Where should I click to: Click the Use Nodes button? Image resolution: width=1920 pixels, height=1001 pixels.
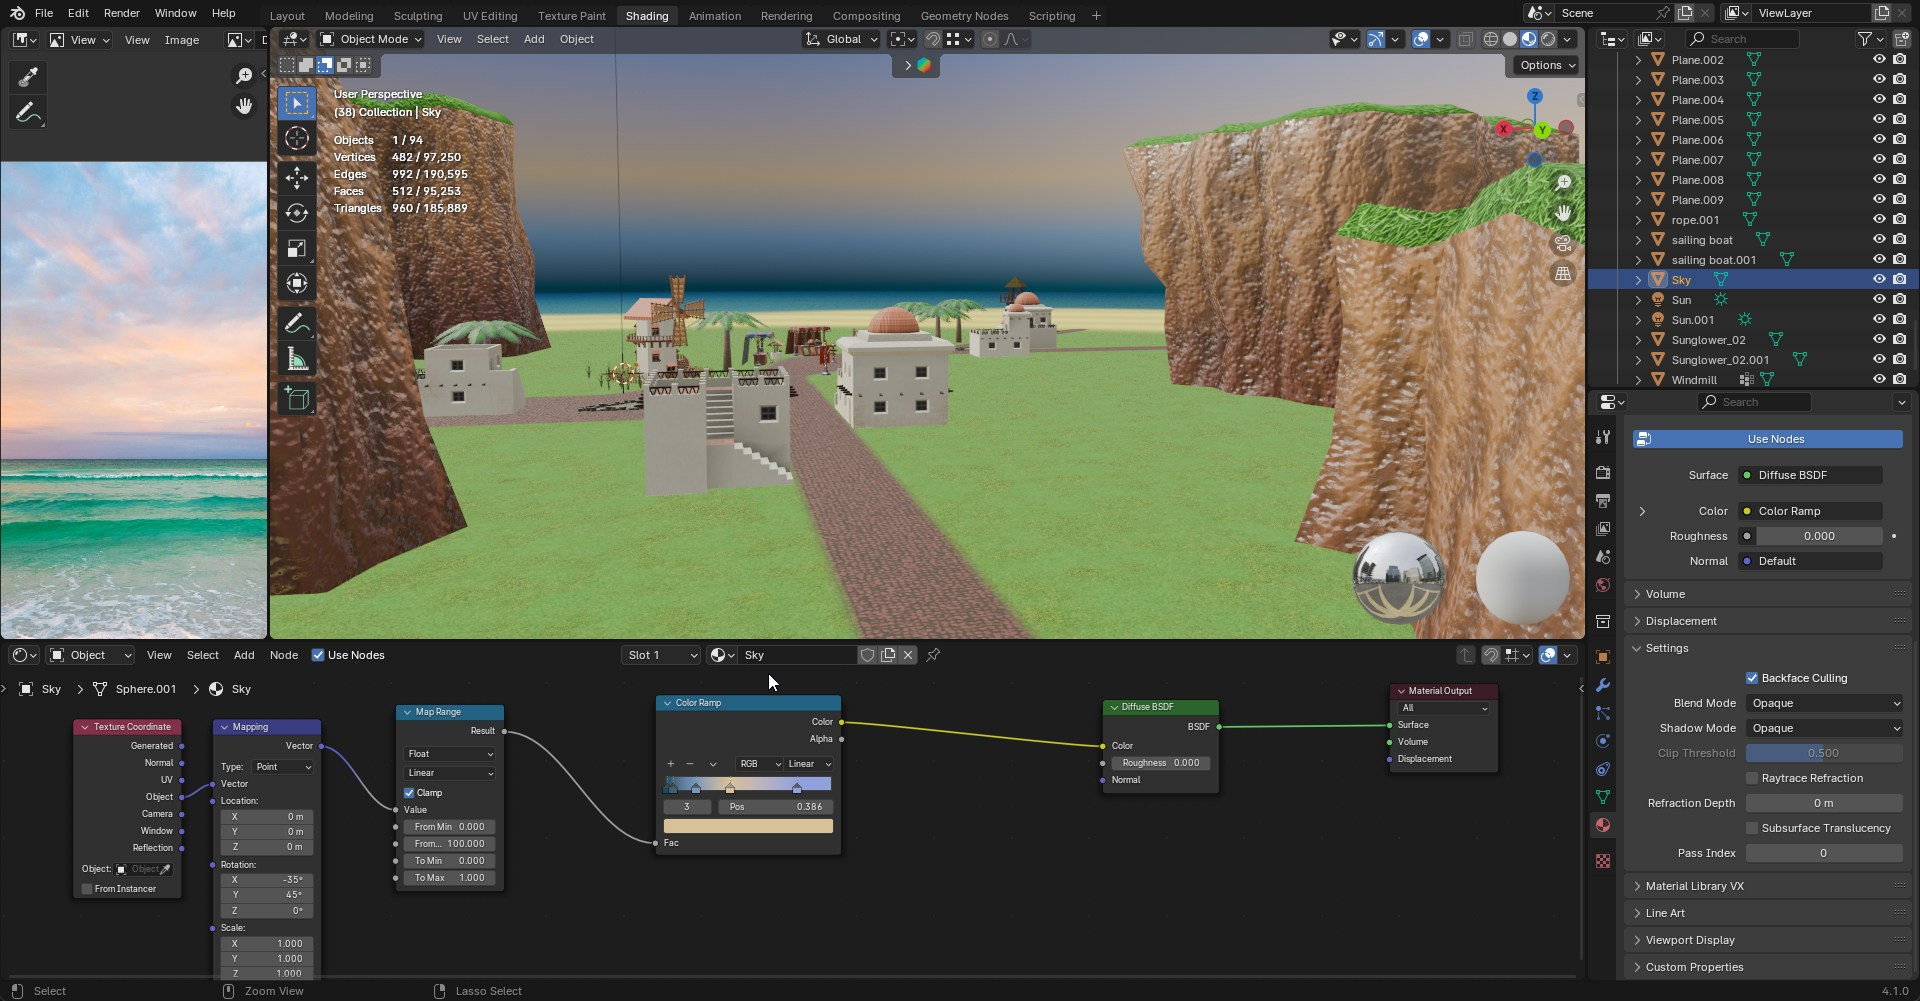pyautogui.click(x=1767, y=439)
